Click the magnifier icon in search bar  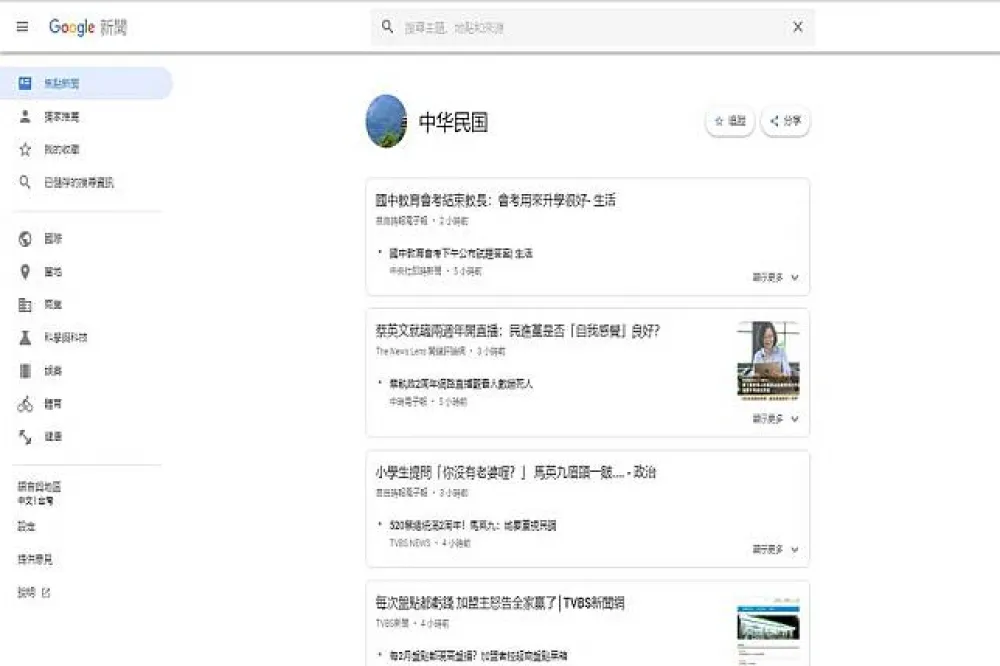pos(387,27)
